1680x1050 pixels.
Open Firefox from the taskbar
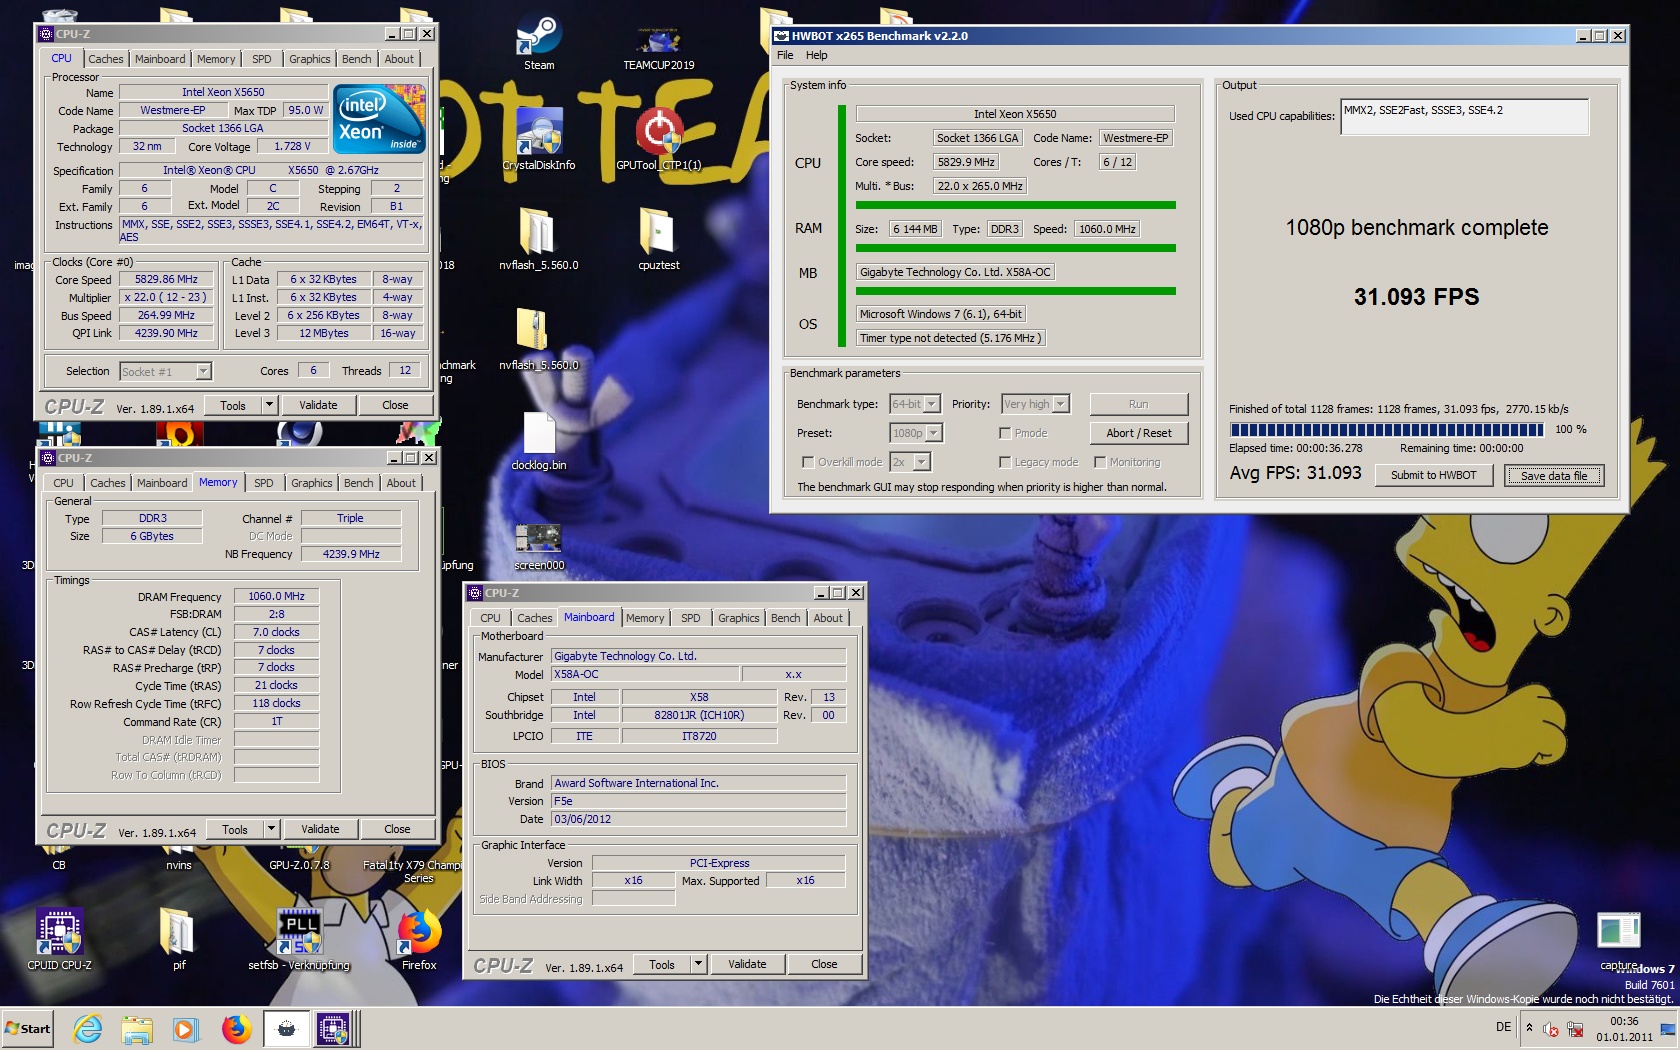[236, 1029]
